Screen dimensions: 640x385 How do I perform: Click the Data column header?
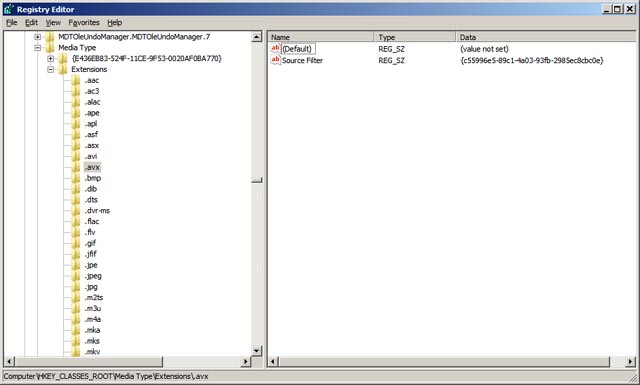[546, 37]
